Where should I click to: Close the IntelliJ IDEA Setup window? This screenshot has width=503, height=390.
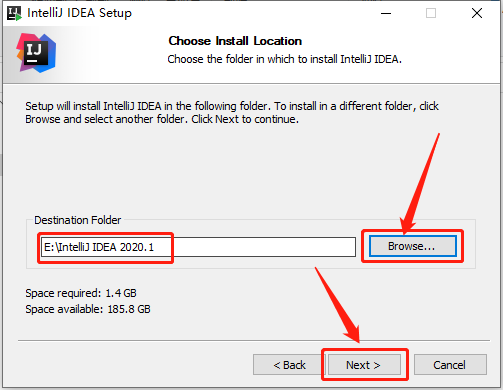coord(477,13)
